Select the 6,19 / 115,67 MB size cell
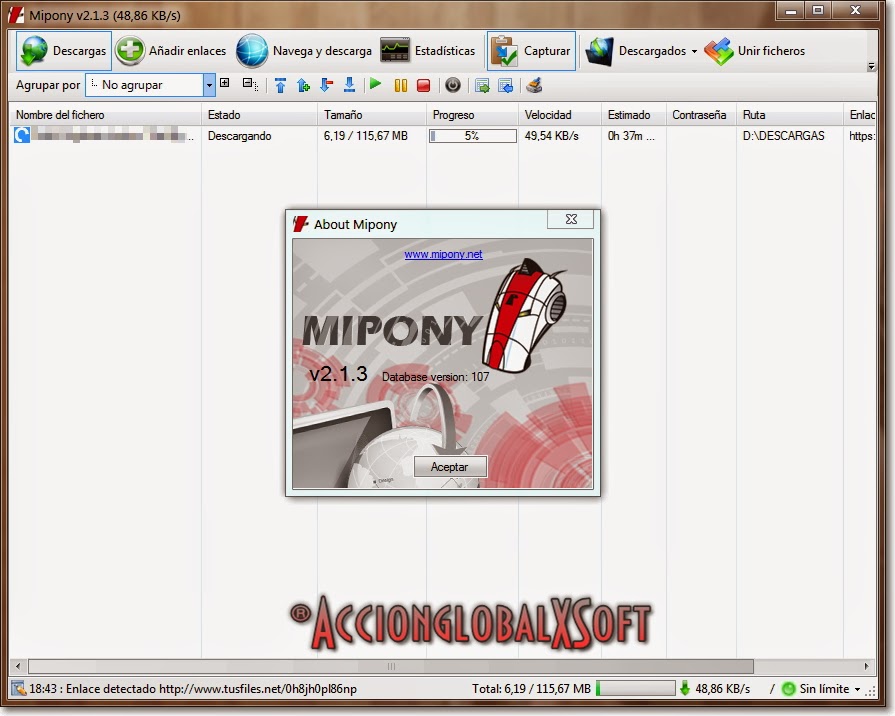The height and width of the screenshot is (716, 895). click(x=365, y=136)
